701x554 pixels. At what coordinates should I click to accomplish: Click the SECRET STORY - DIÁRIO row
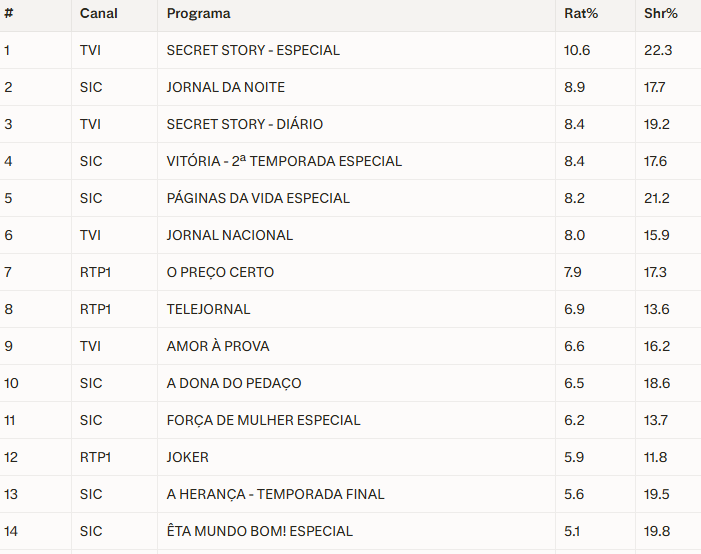point(244,124)
